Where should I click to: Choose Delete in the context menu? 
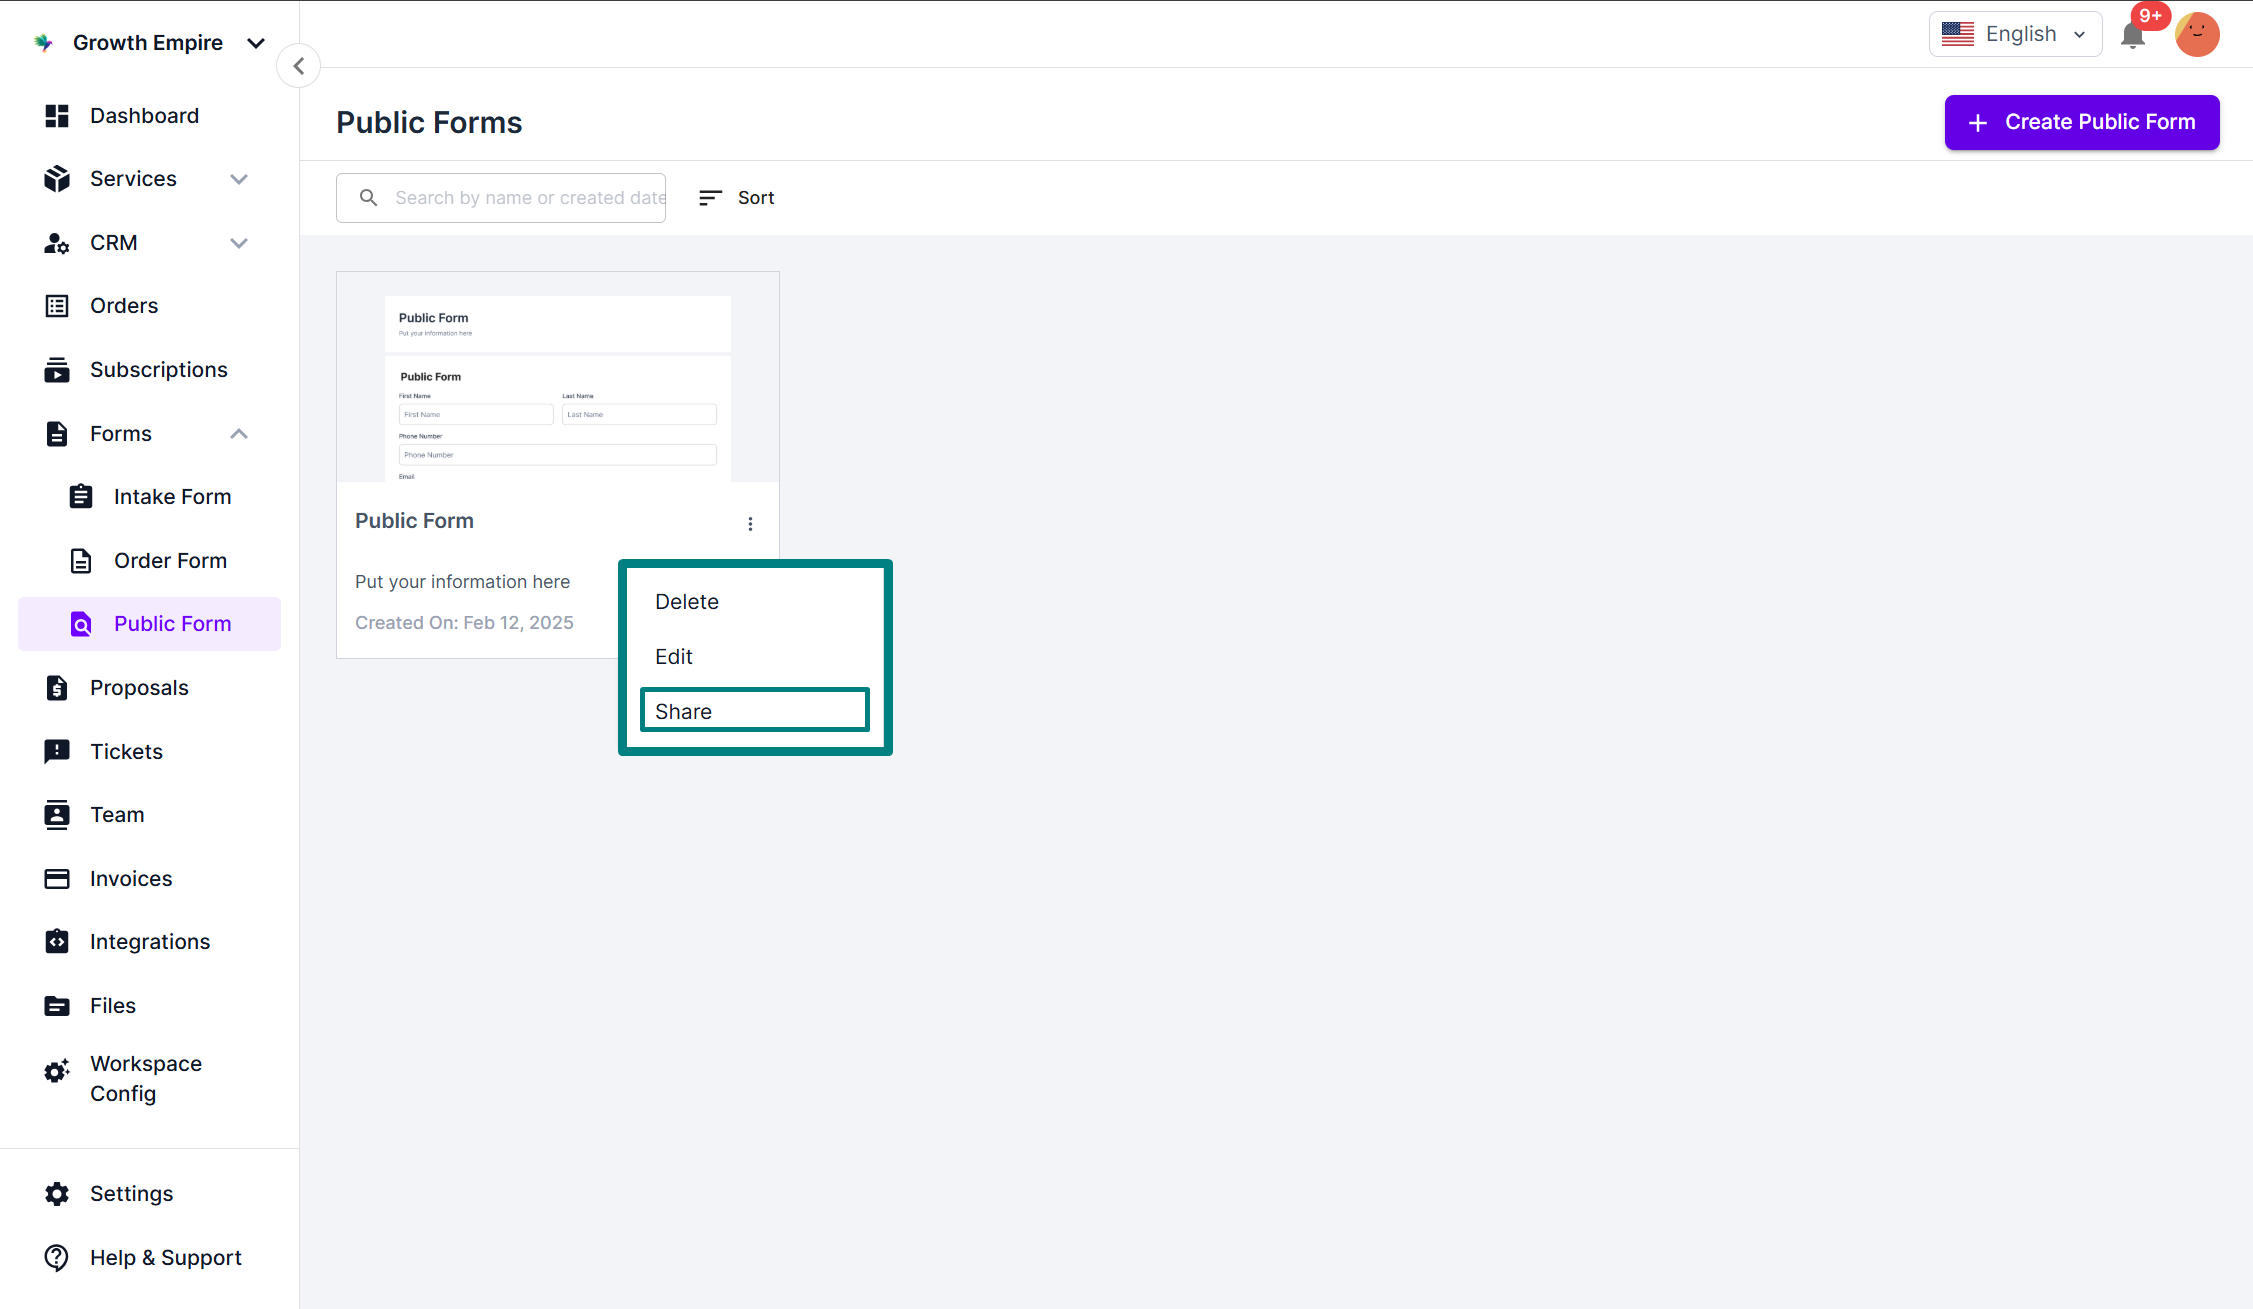(x=687, y=602)
